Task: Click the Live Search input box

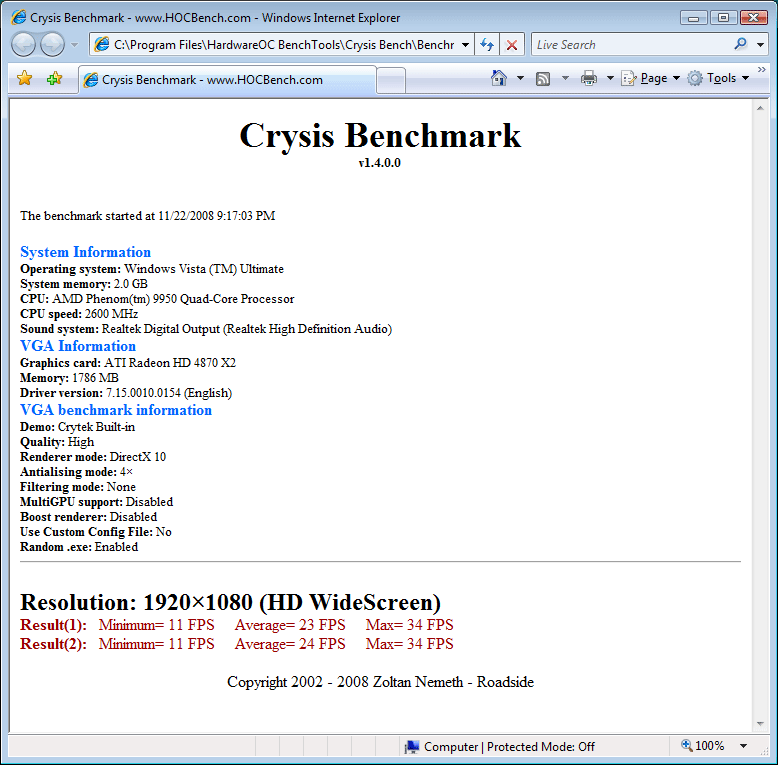Action: pos(629,45)
